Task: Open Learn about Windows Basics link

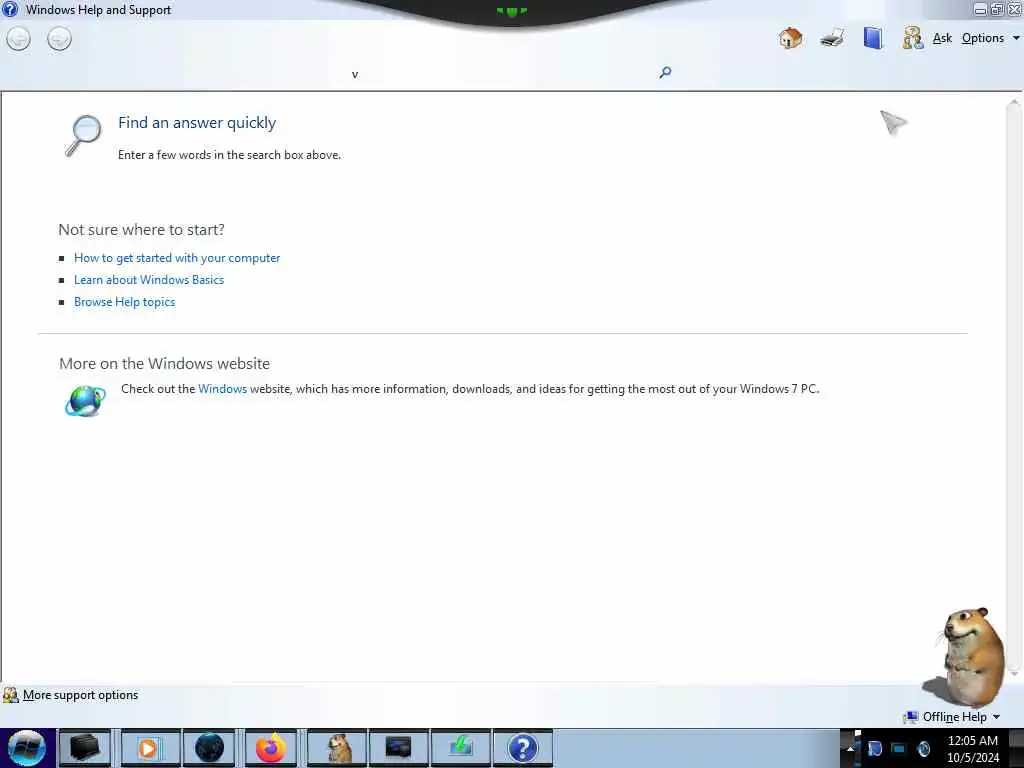Action: click(x=149, y=280)
